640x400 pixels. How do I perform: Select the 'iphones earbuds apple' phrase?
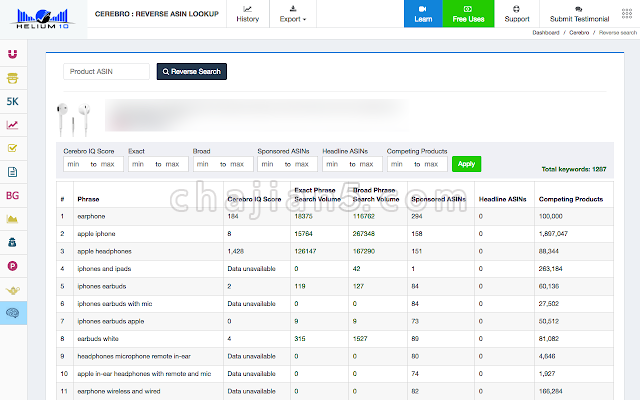click(x=111, y=321)
